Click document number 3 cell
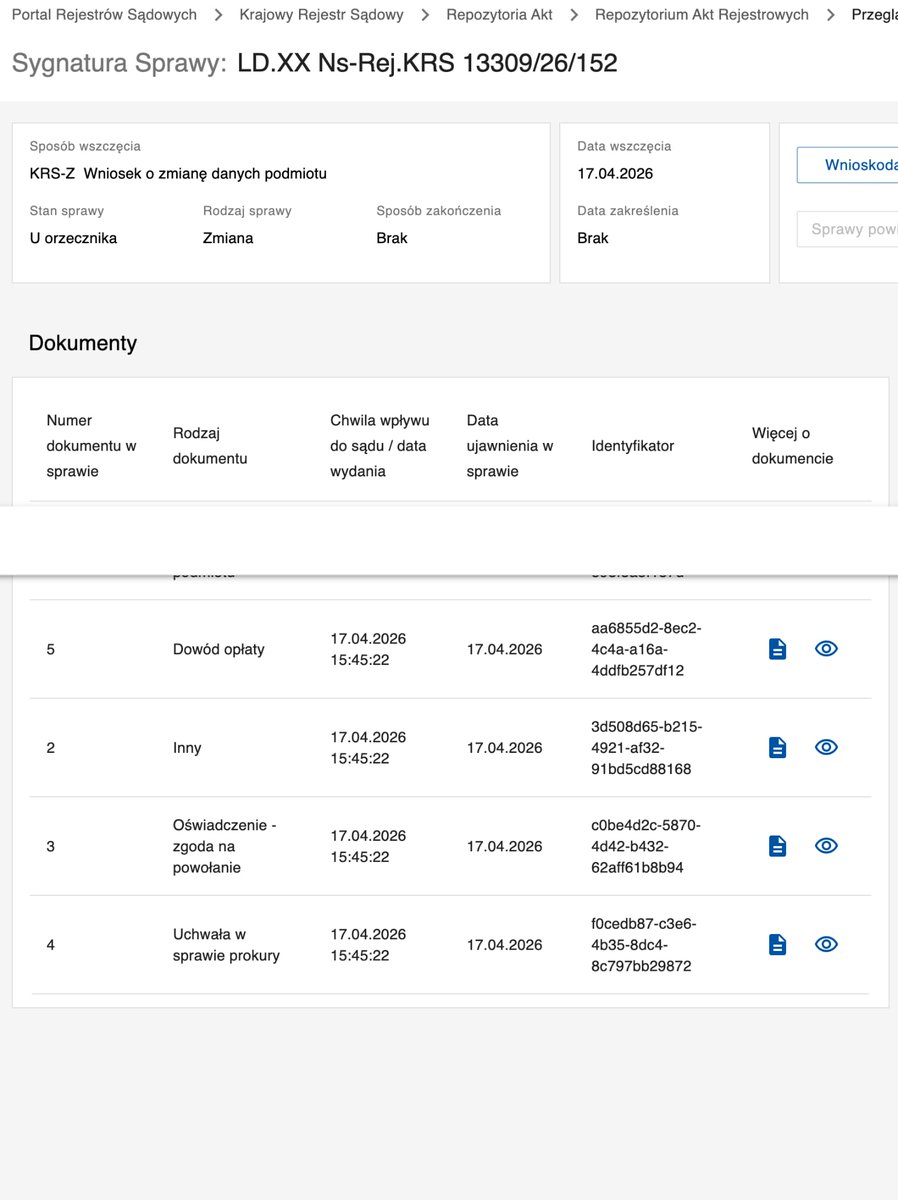 51,846
